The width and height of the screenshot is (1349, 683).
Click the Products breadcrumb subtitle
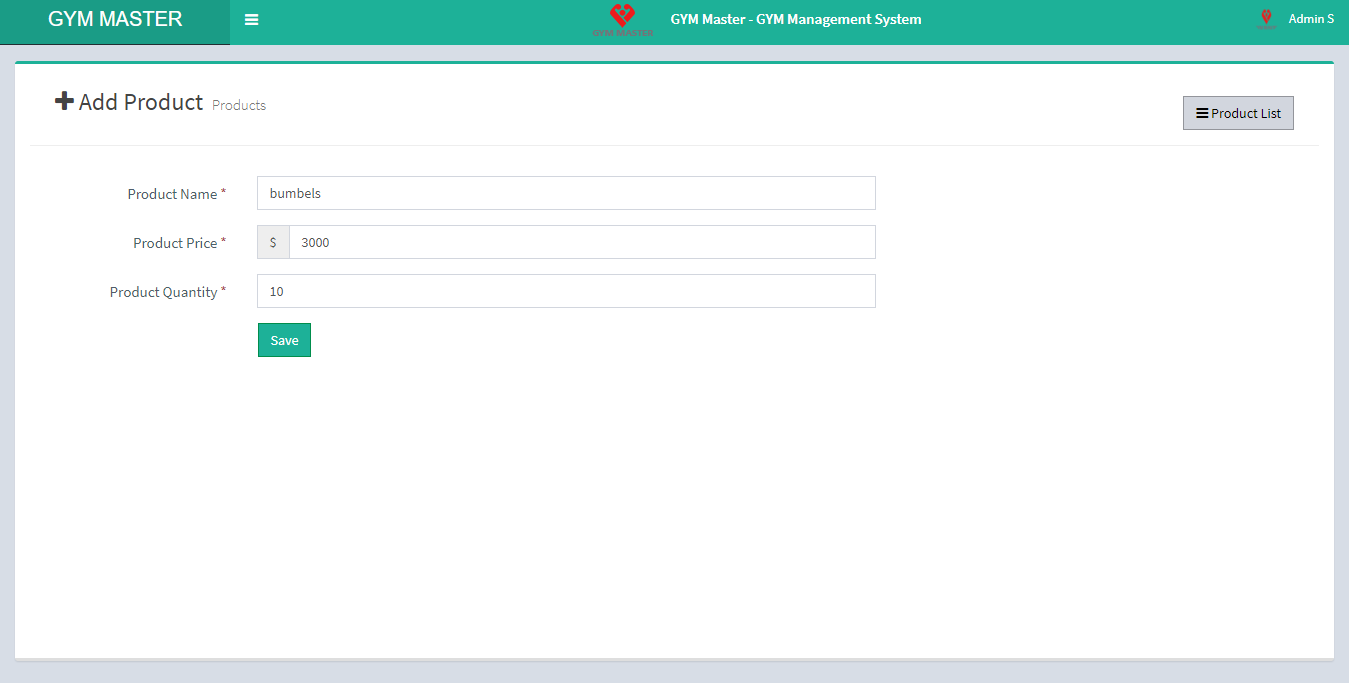[239, 105]
